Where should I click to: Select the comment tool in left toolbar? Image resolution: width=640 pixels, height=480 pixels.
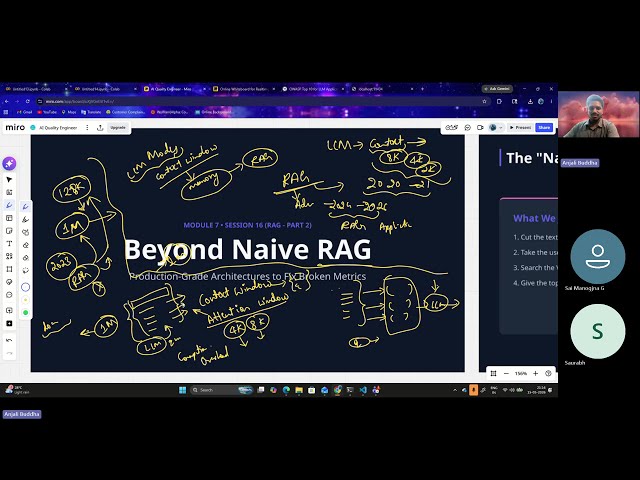click(x=9, y=295)
